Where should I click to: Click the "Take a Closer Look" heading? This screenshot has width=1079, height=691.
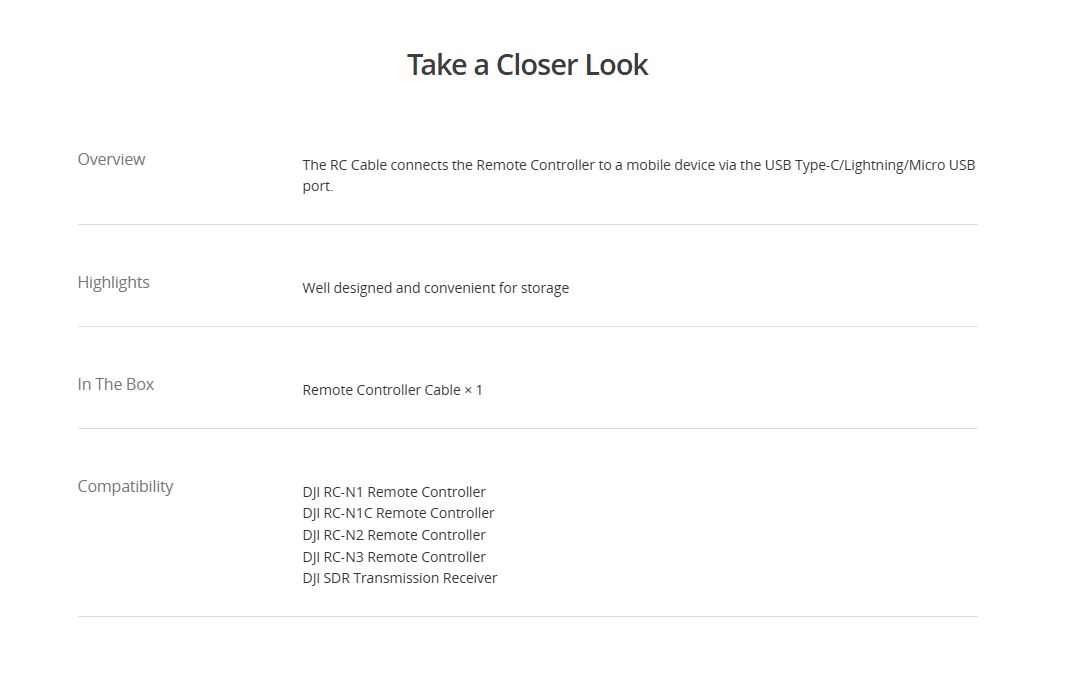[527, 65]
